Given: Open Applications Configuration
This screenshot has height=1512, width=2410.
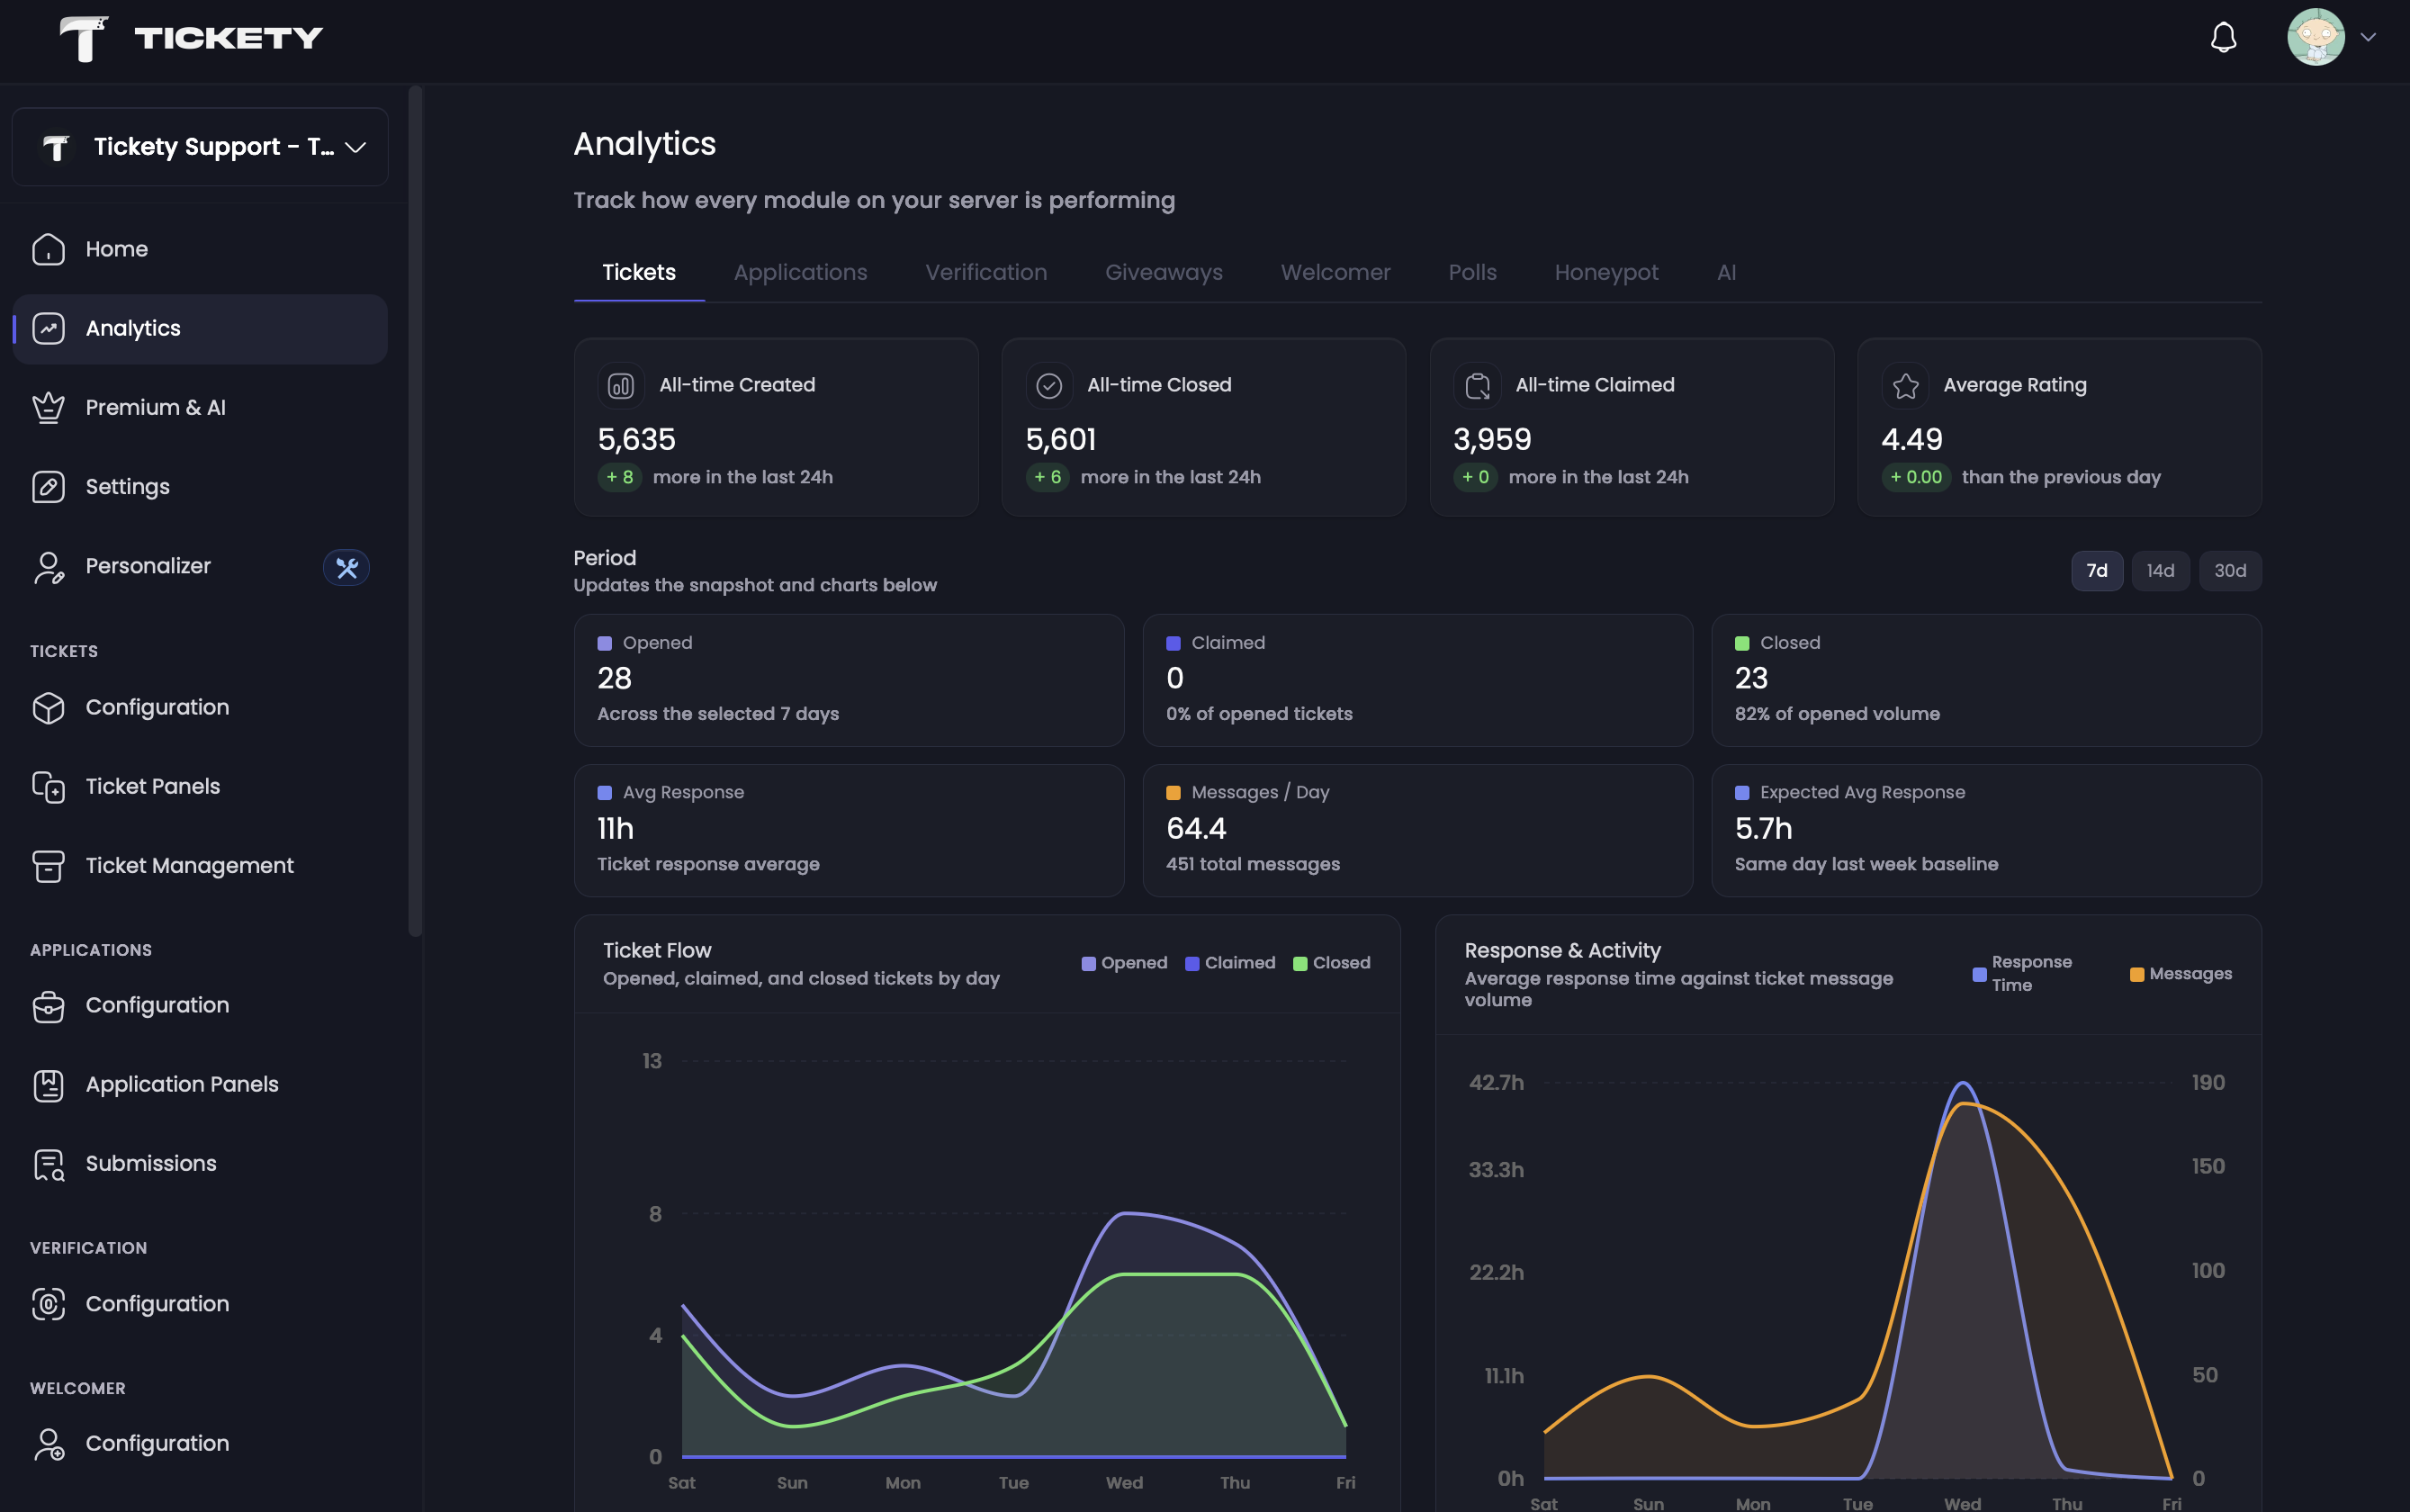Looking at the screenshot, I should click(200, 1005).
